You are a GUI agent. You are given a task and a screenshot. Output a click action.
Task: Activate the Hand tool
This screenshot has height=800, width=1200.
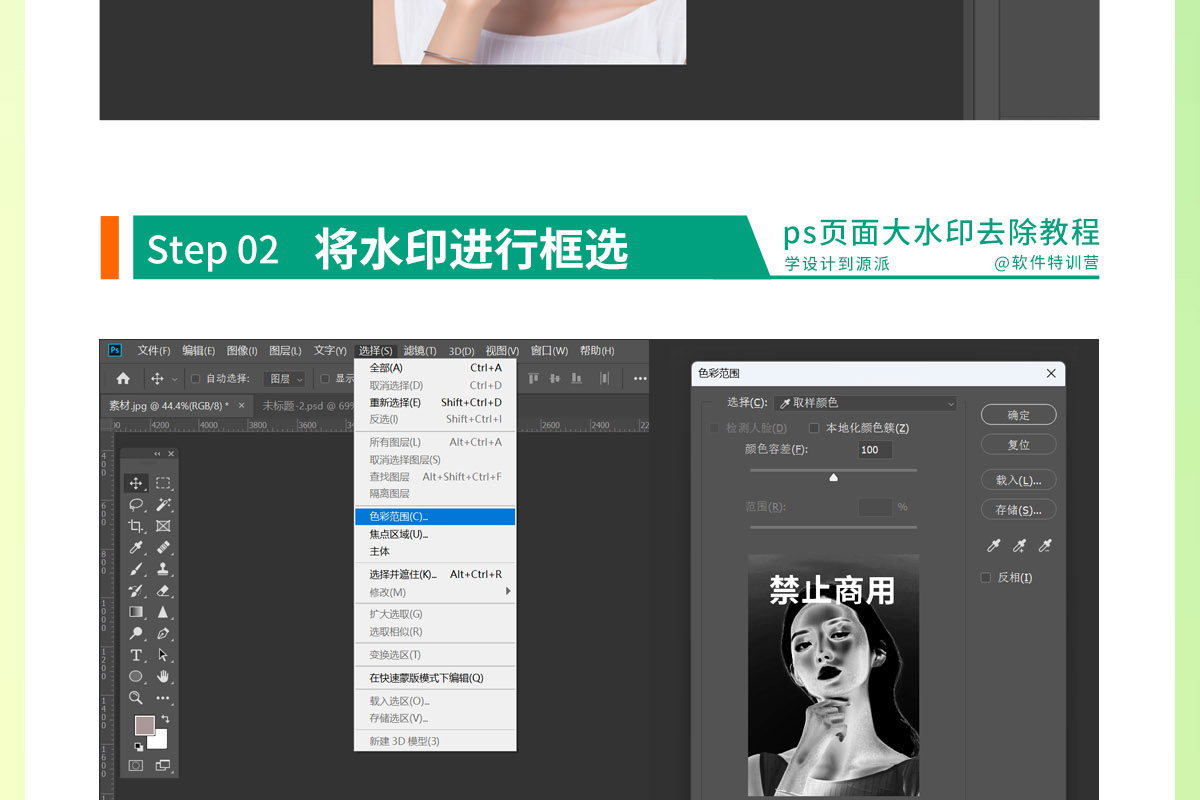coord(163,677)
